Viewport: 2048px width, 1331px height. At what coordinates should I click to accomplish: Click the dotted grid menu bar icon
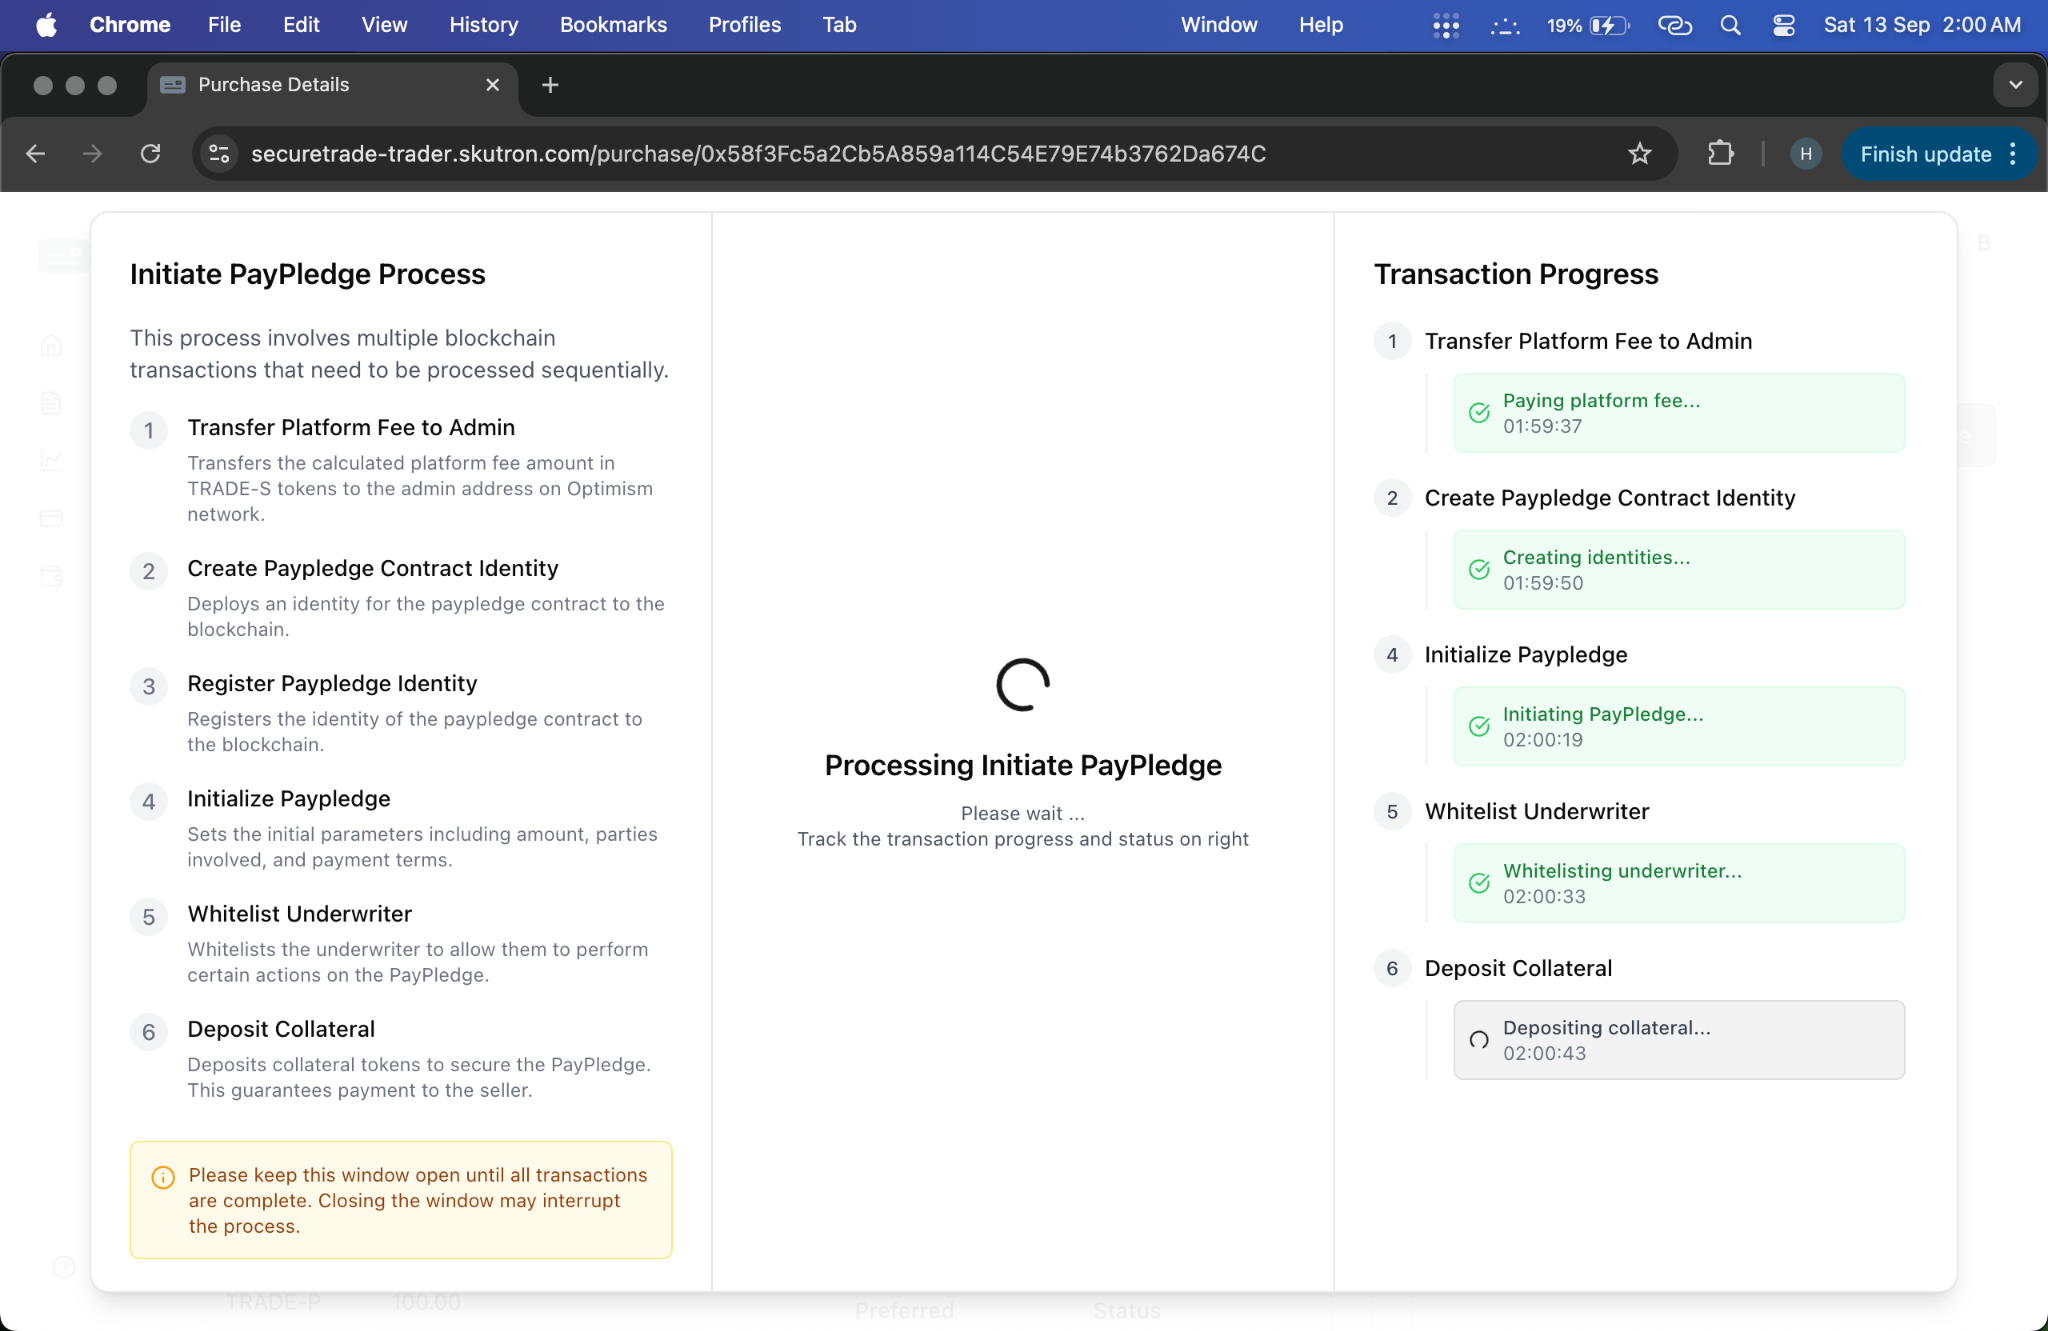tap(1446, 25)
